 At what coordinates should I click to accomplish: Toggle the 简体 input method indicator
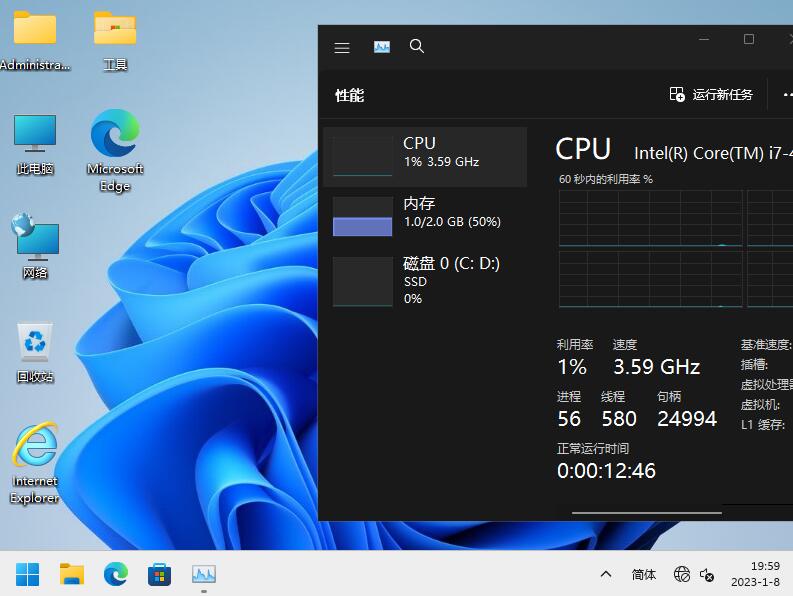pos(644,574)
